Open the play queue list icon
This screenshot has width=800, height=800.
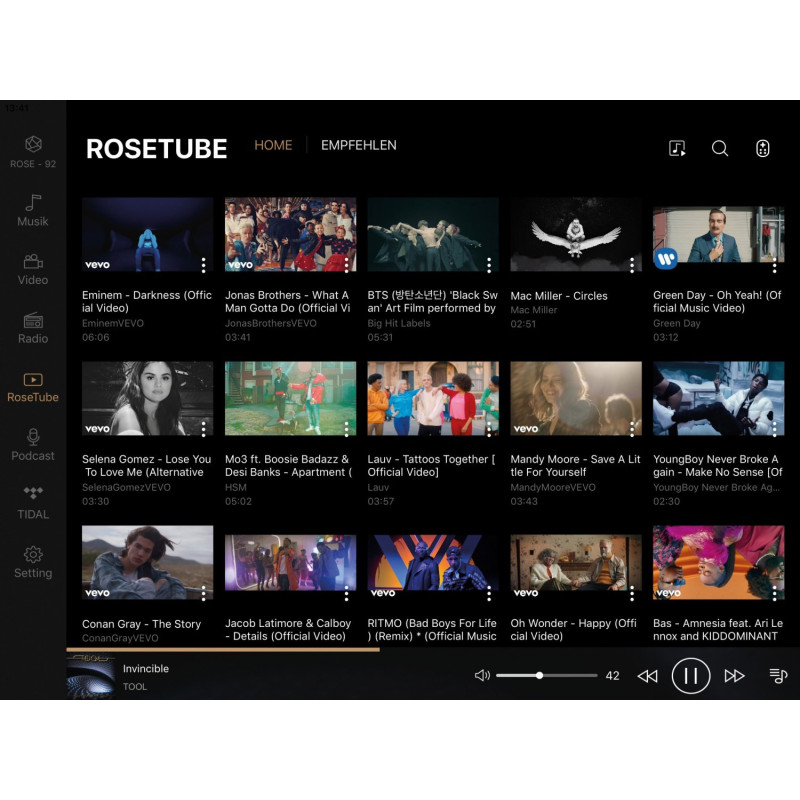point(778,676)
